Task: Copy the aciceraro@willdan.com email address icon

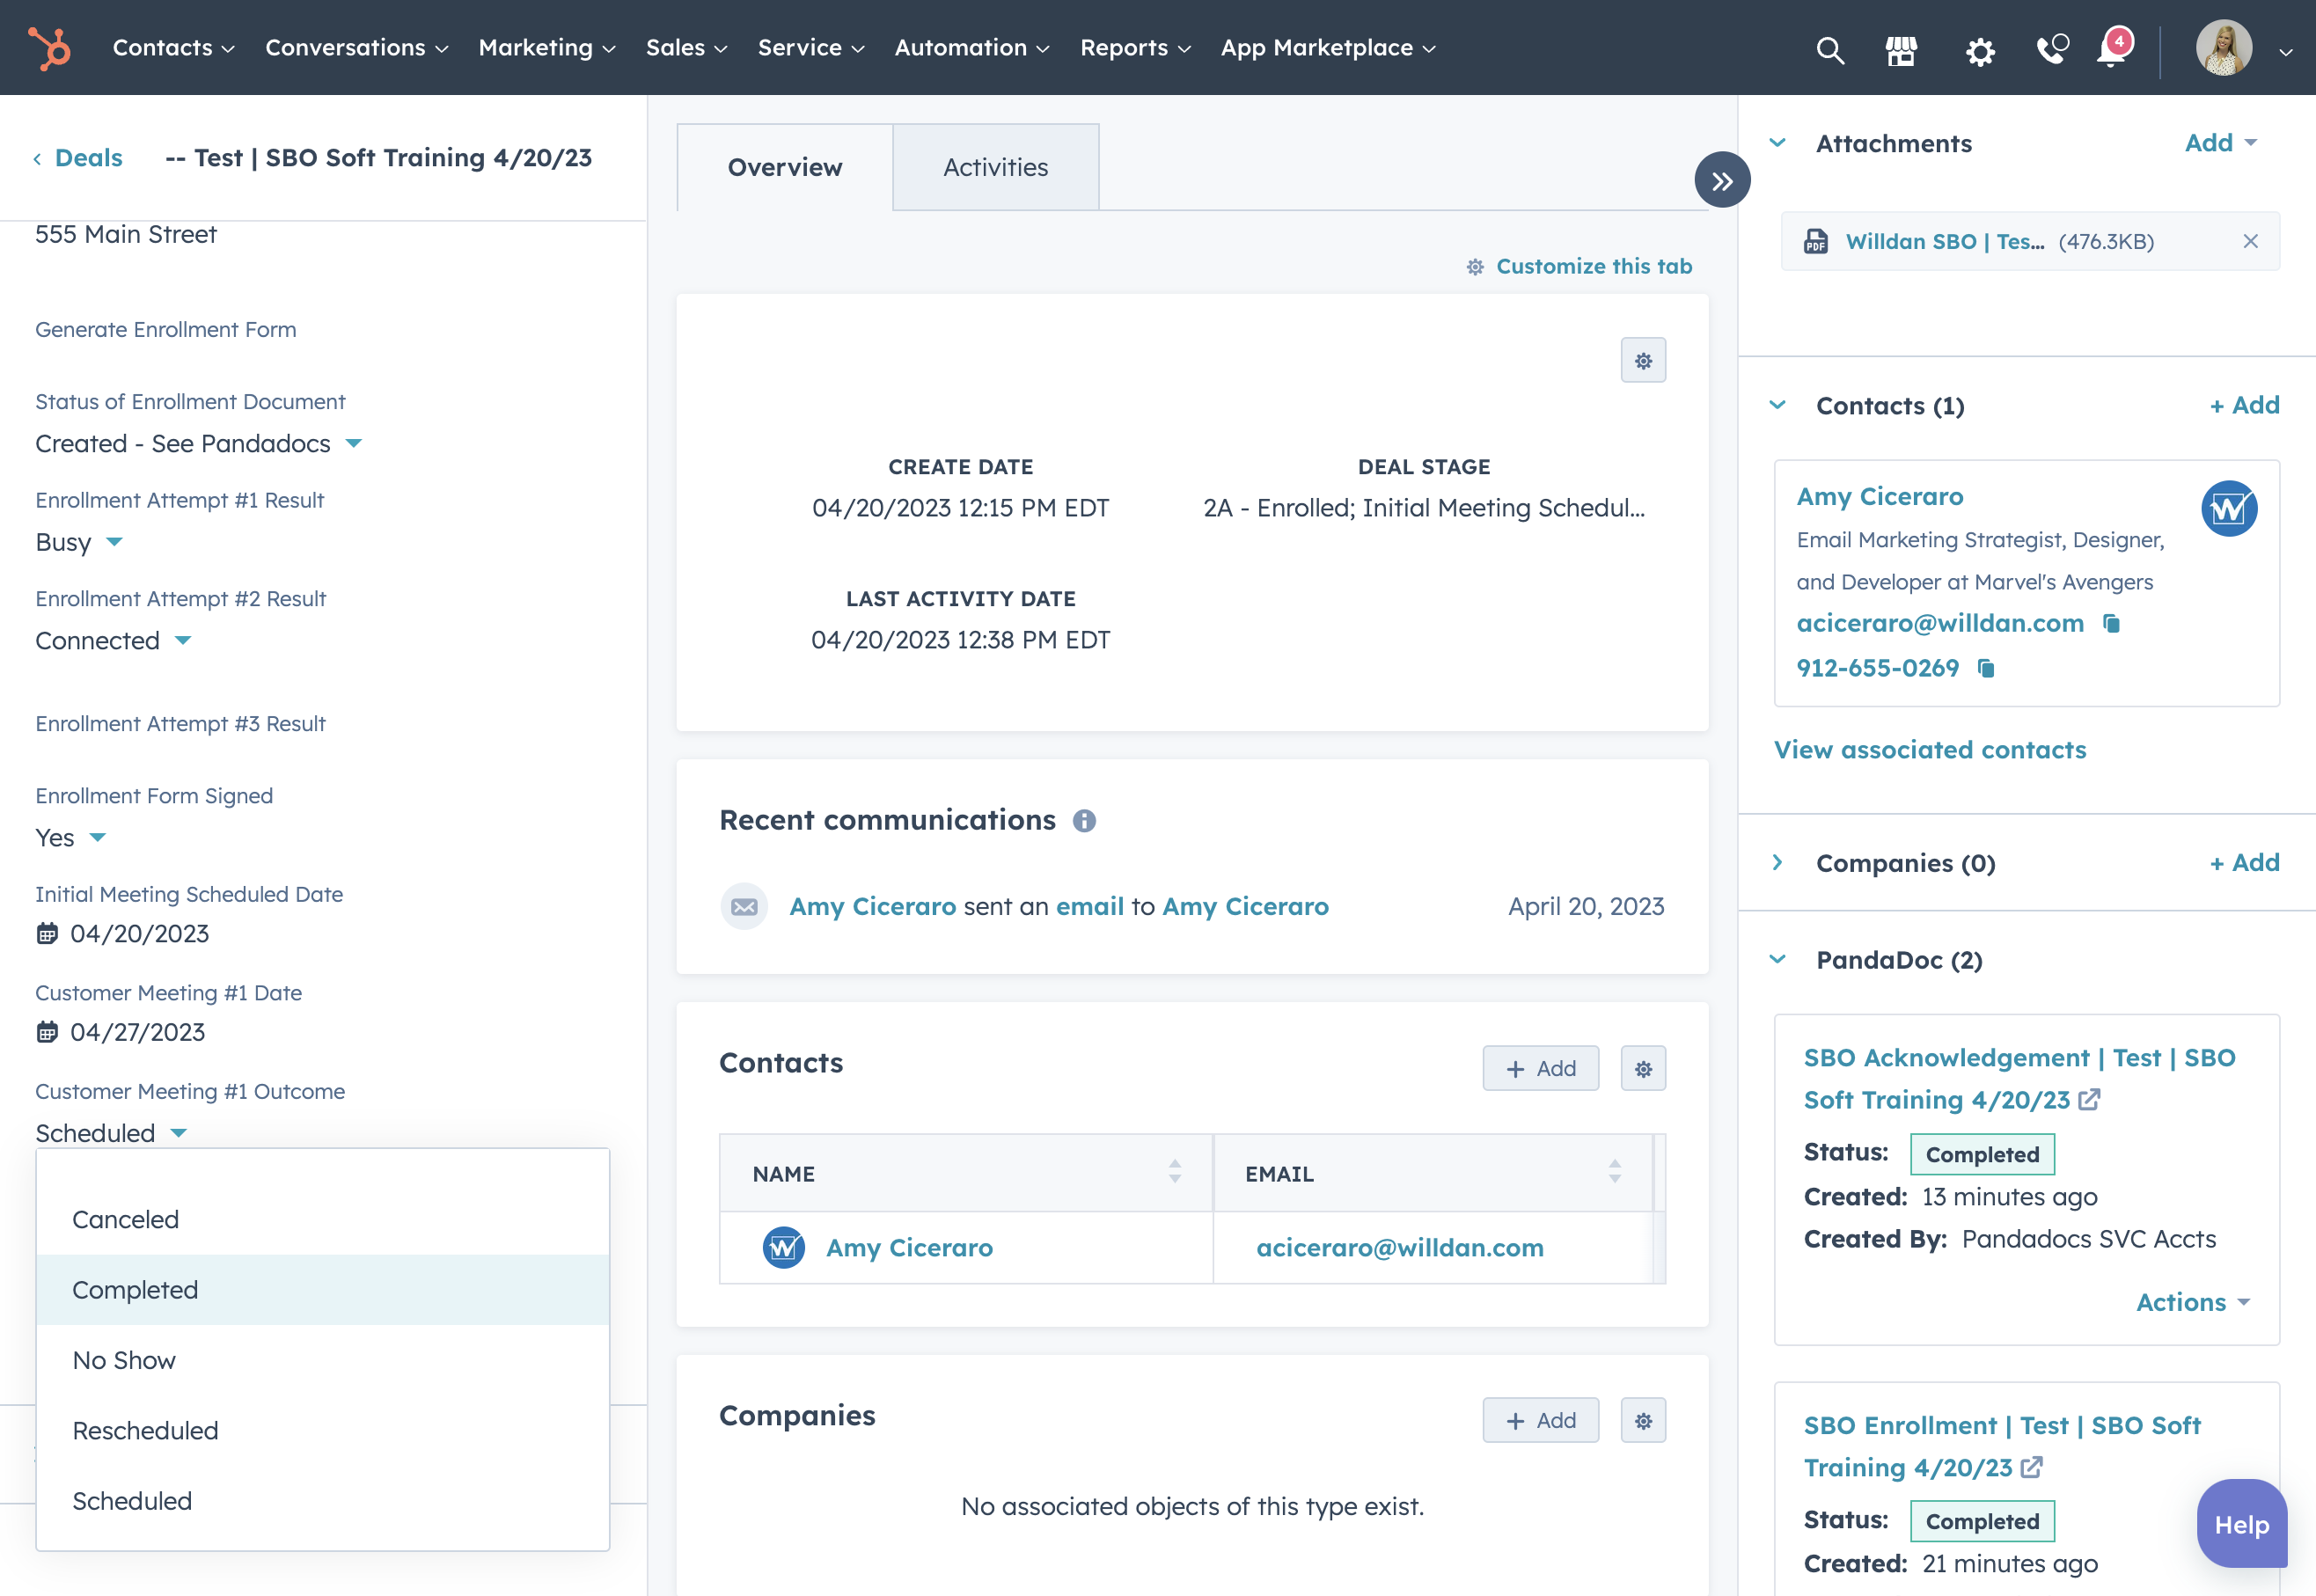Action: tap(2111, 623)
